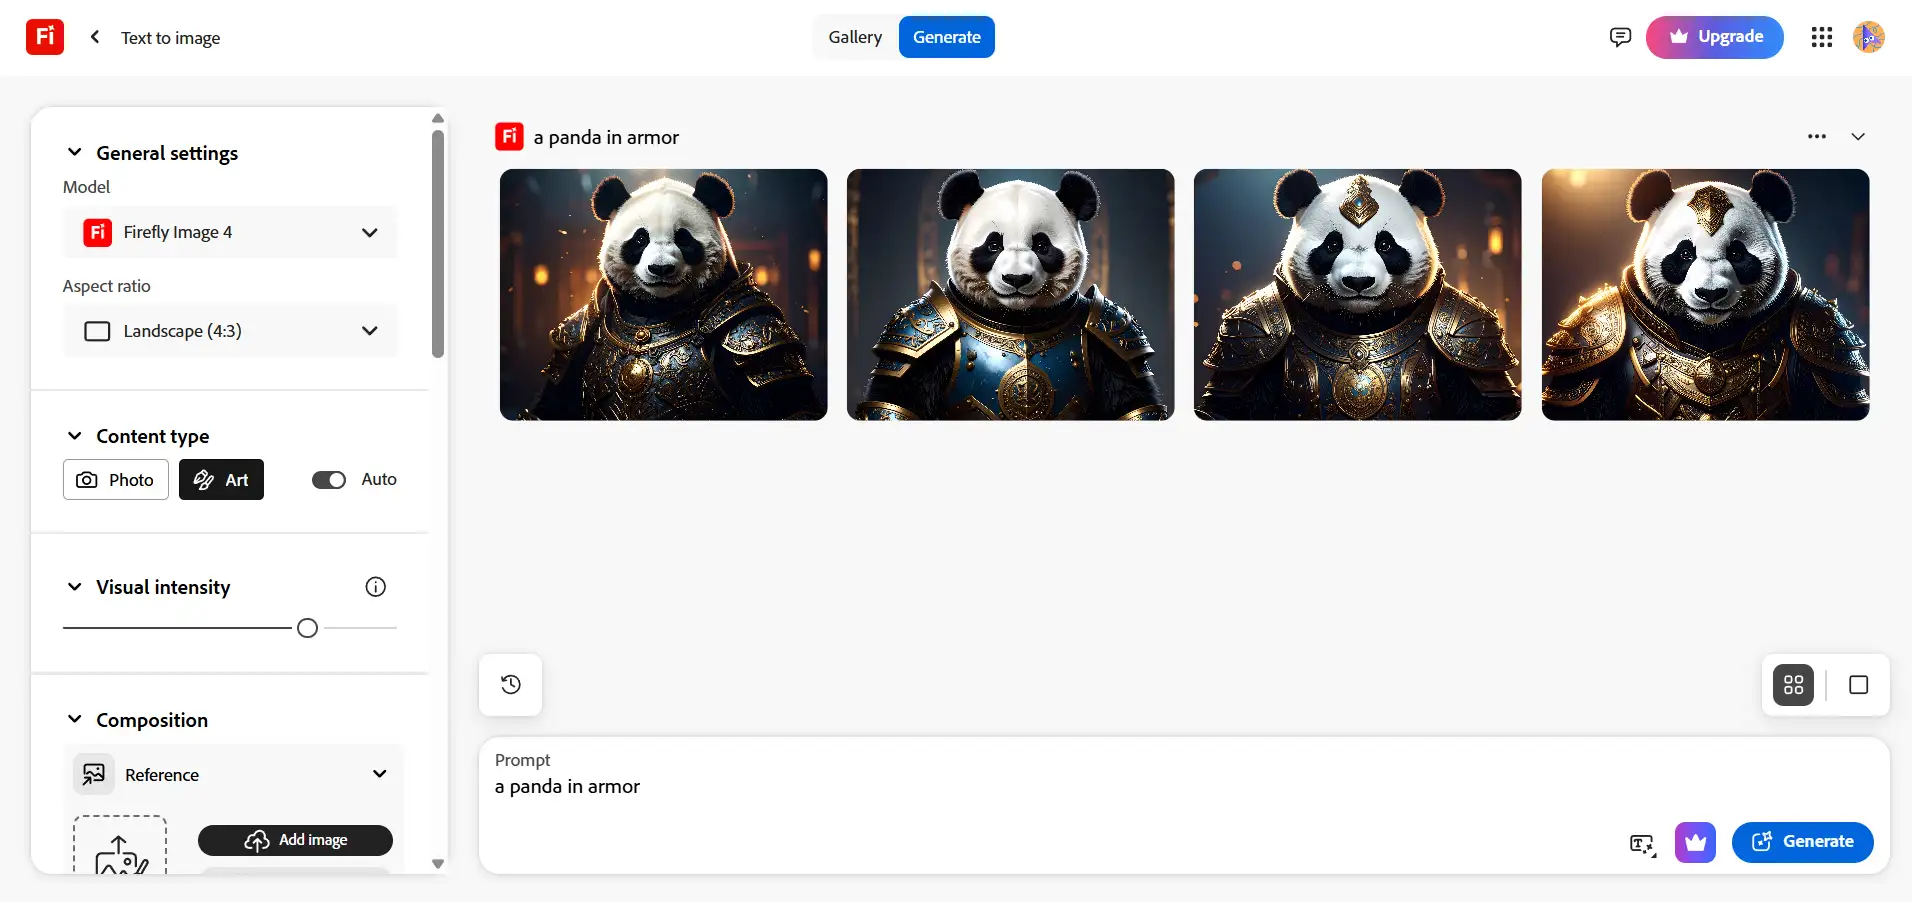This screenshot has height=902, width=1912.
Task: Open the Model dropdown Firefly Image 4
Action: (231, 232)
